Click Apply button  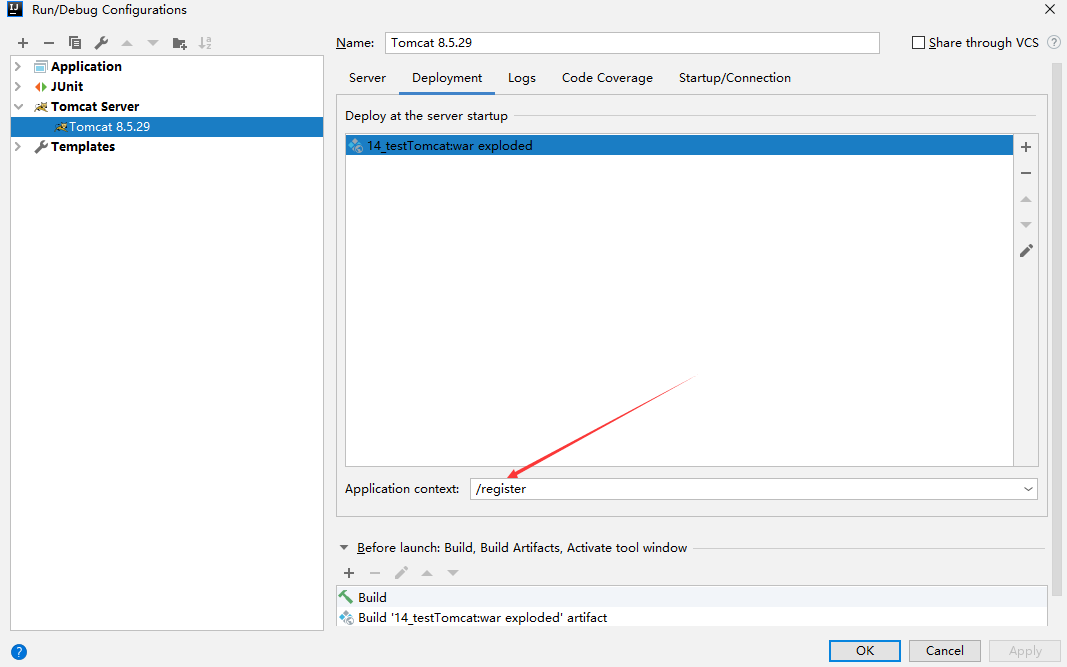[x=1025, y=651]
